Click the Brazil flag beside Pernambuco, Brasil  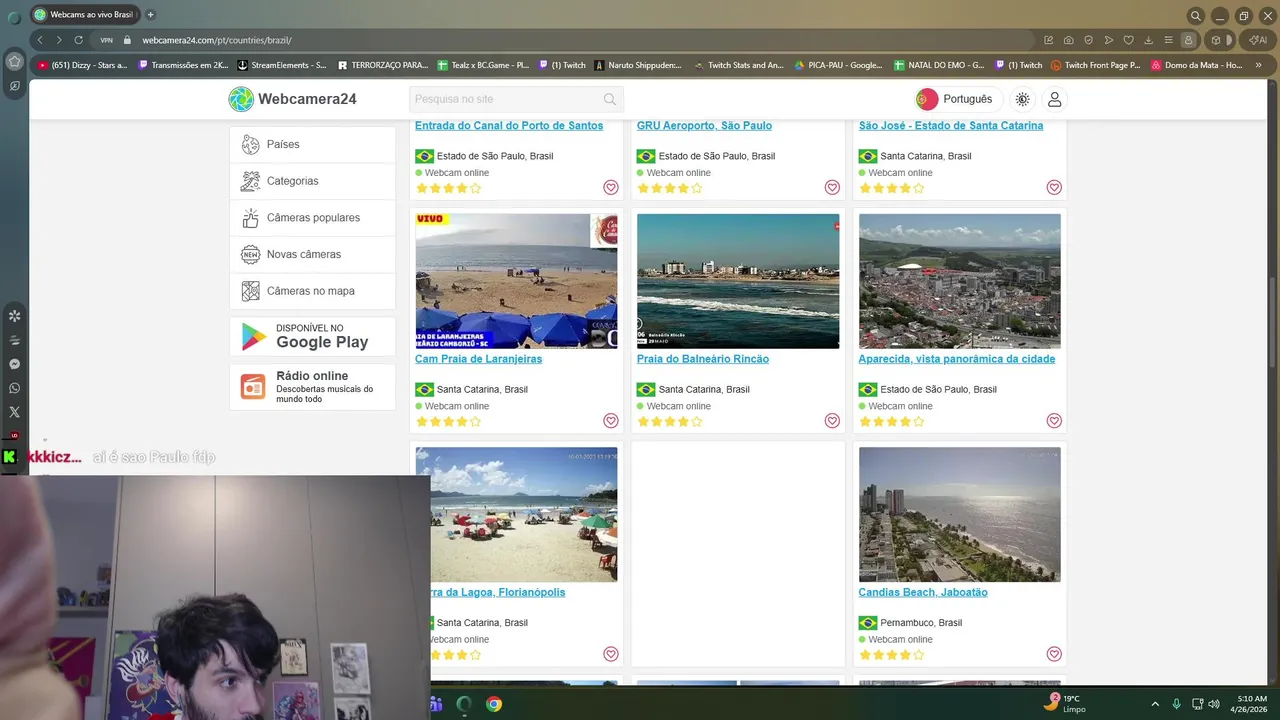[x=868, y=623]
